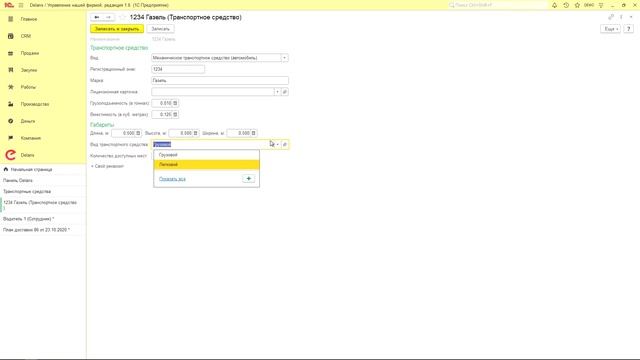
Task: Click the Высота value field
Action: [181, 133]
